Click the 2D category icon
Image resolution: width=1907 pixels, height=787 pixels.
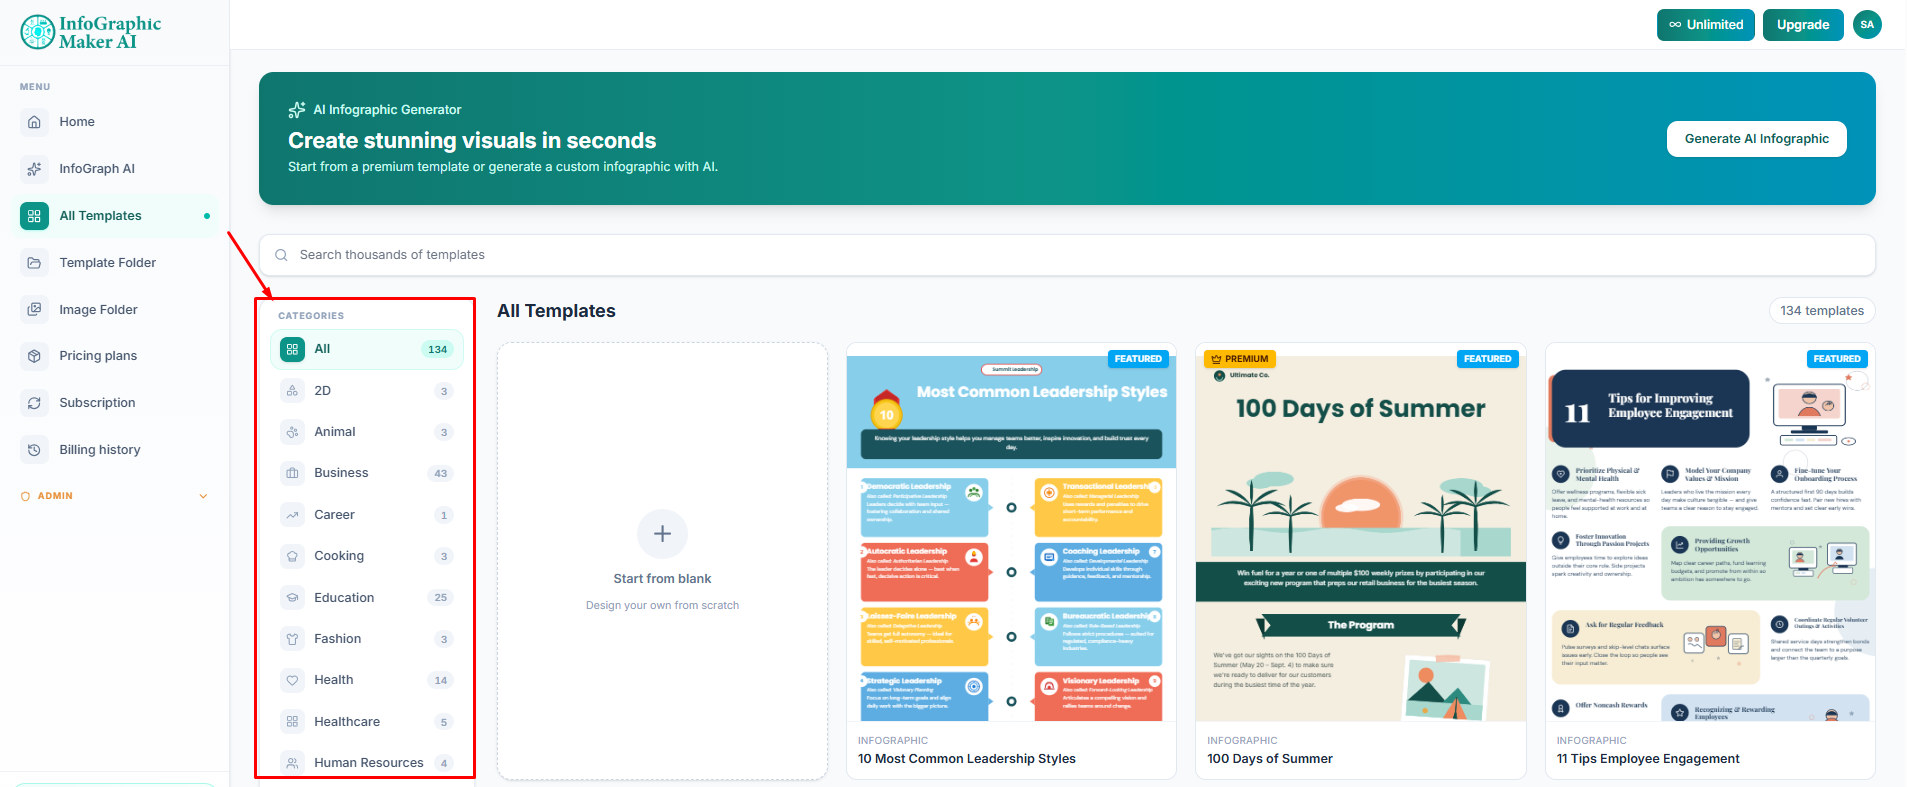(x=292, y=391)
